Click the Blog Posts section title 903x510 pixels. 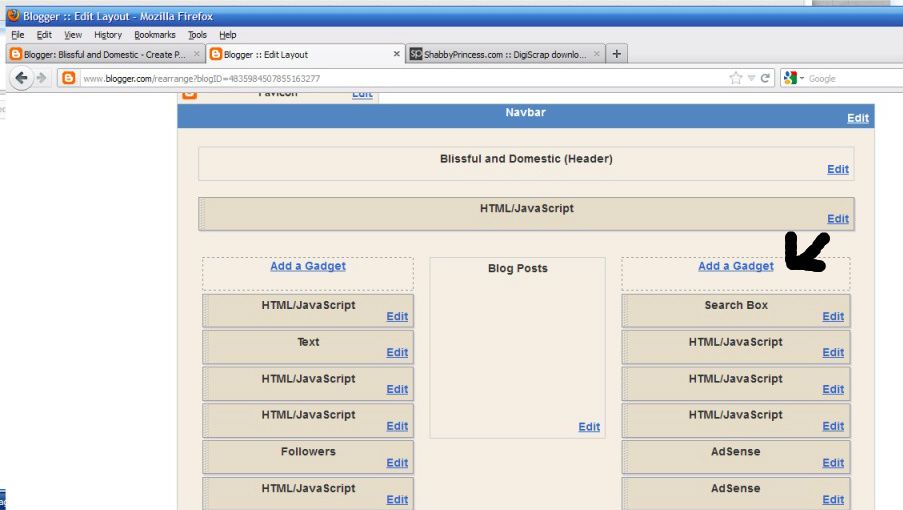(518, 268)
